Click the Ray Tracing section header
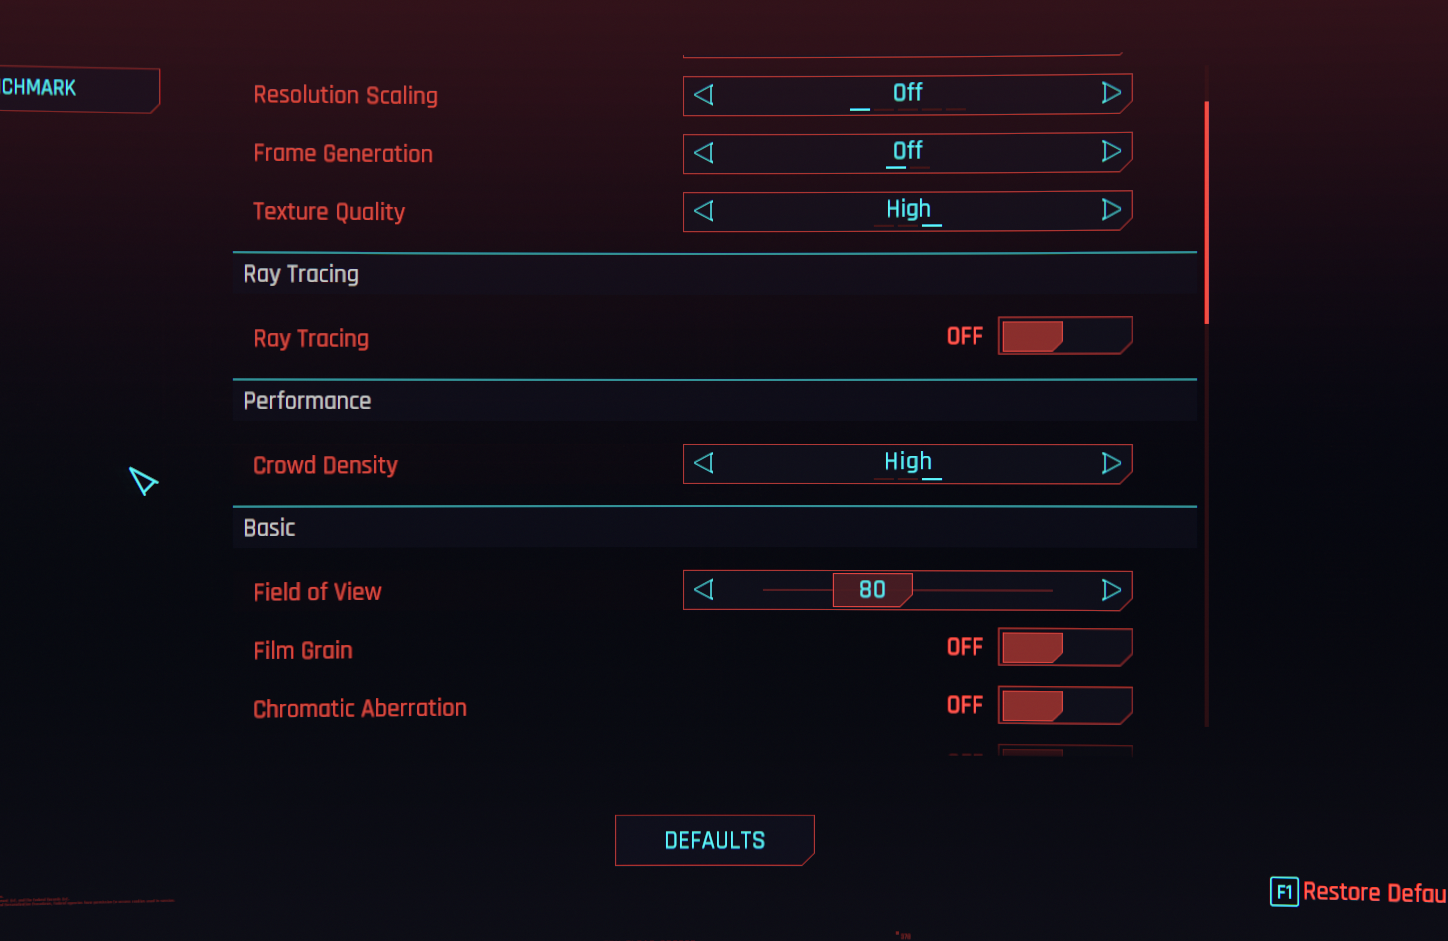The image size is (1448, 941). click(715, 274)
